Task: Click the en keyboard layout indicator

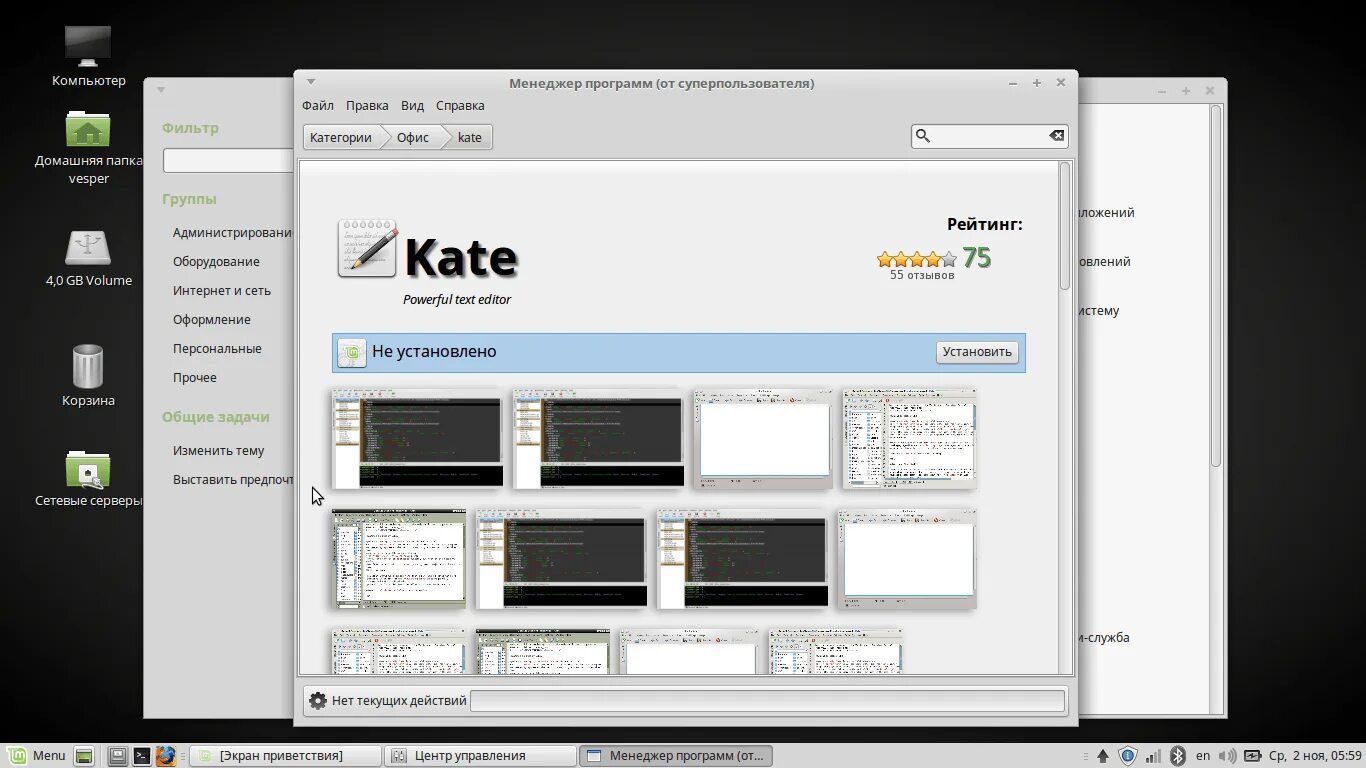Action: click(x=1203, y=756)
